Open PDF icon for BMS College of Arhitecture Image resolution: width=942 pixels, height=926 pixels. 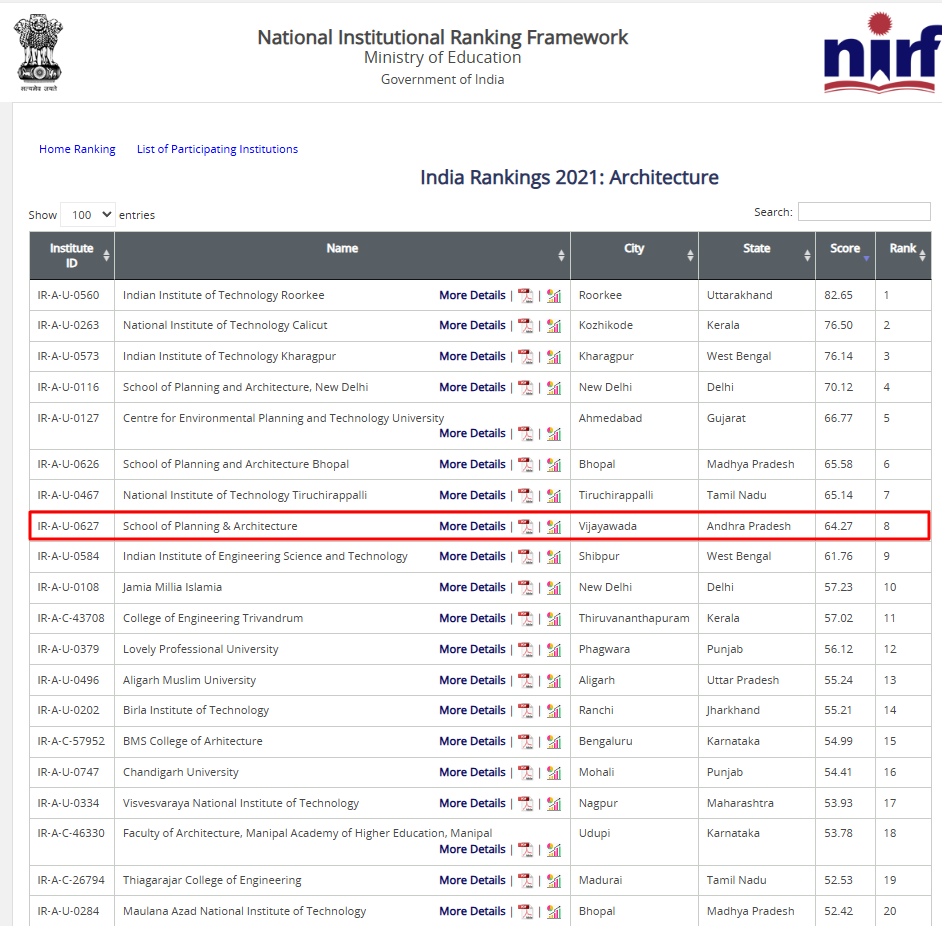tap(526, 742)
